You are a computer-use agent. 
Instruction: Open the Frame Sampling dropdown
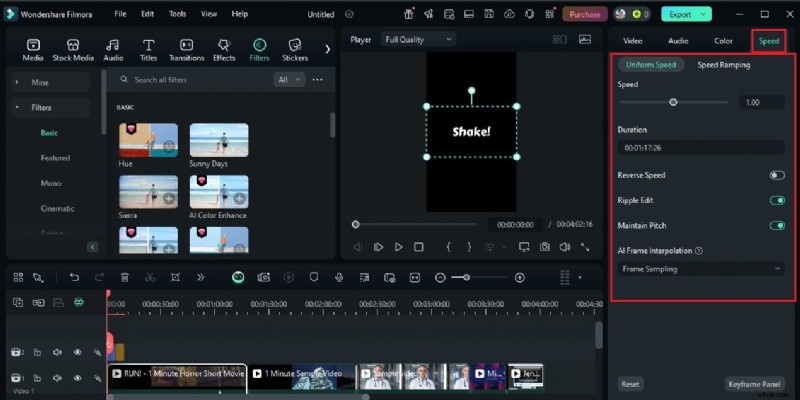pos(701,269)
